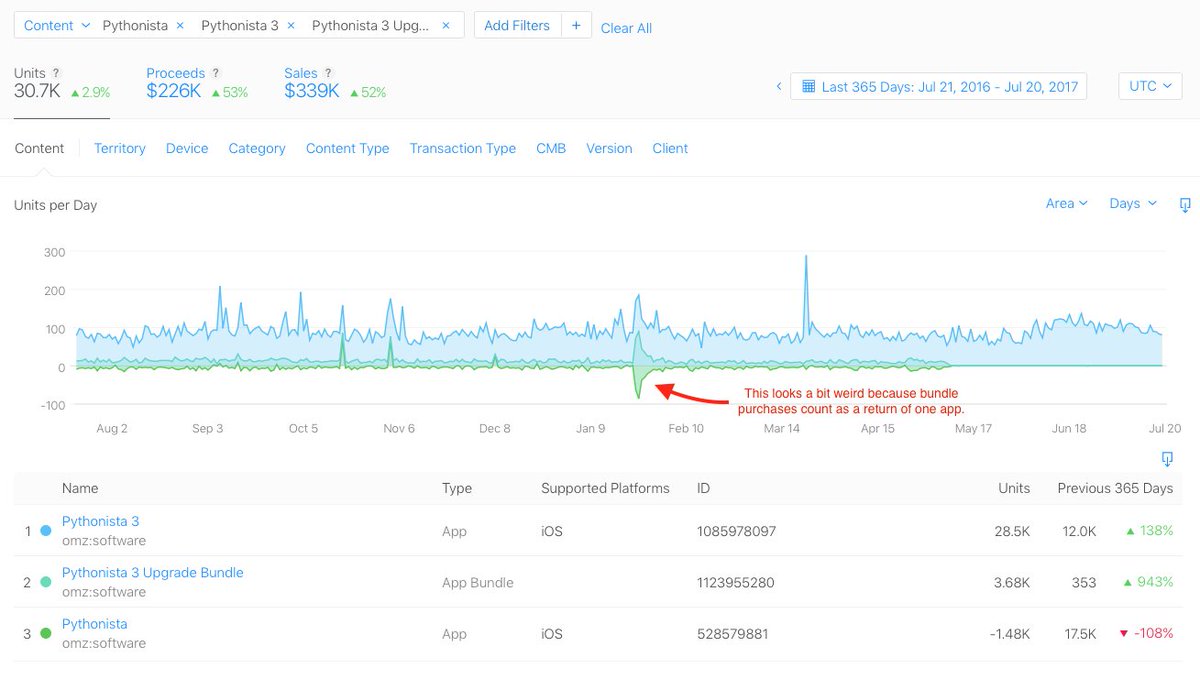Select the Units 30.7K metric
1200x679 pixels.
62,82
